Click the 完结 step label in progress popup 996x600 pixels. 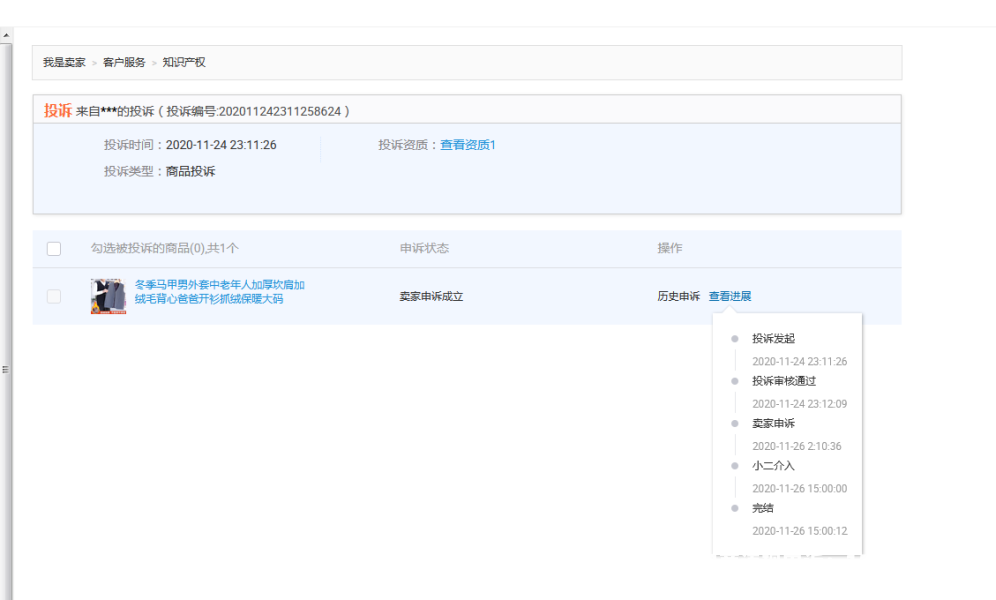(763, 508)
